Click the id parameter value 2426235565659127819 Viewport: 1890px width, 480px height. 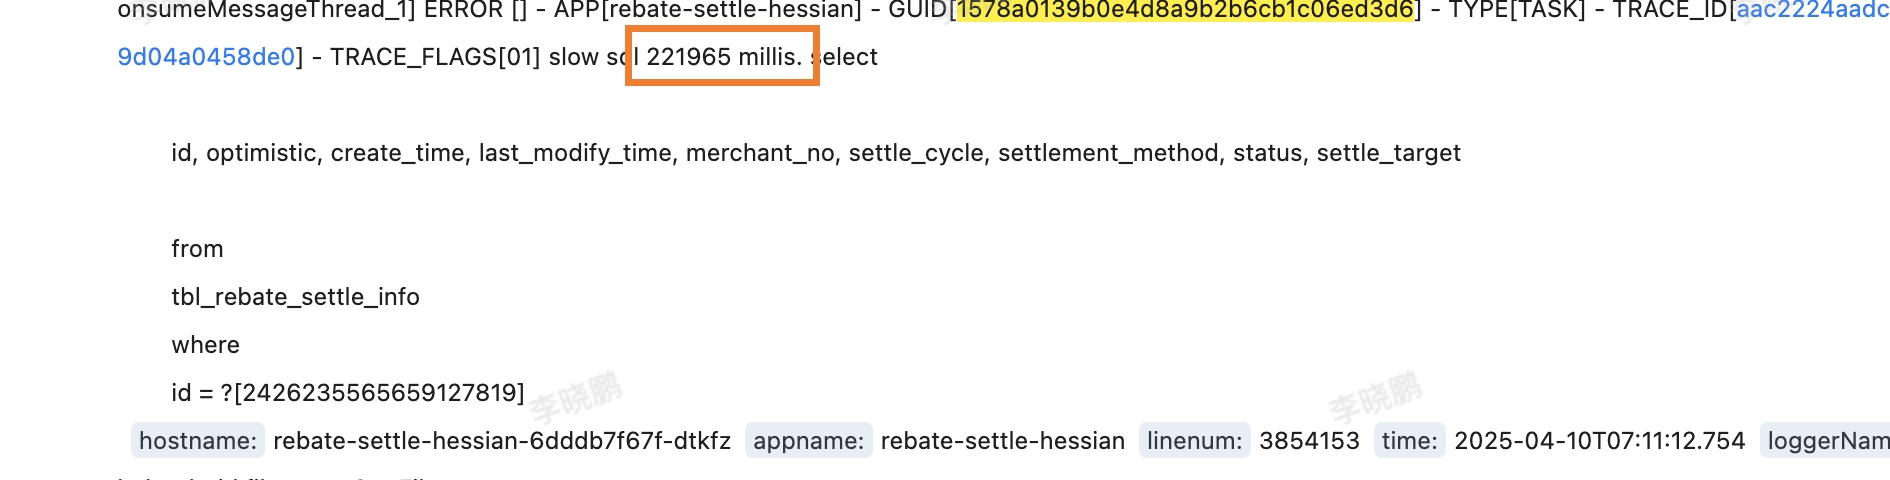coord(379,393)
